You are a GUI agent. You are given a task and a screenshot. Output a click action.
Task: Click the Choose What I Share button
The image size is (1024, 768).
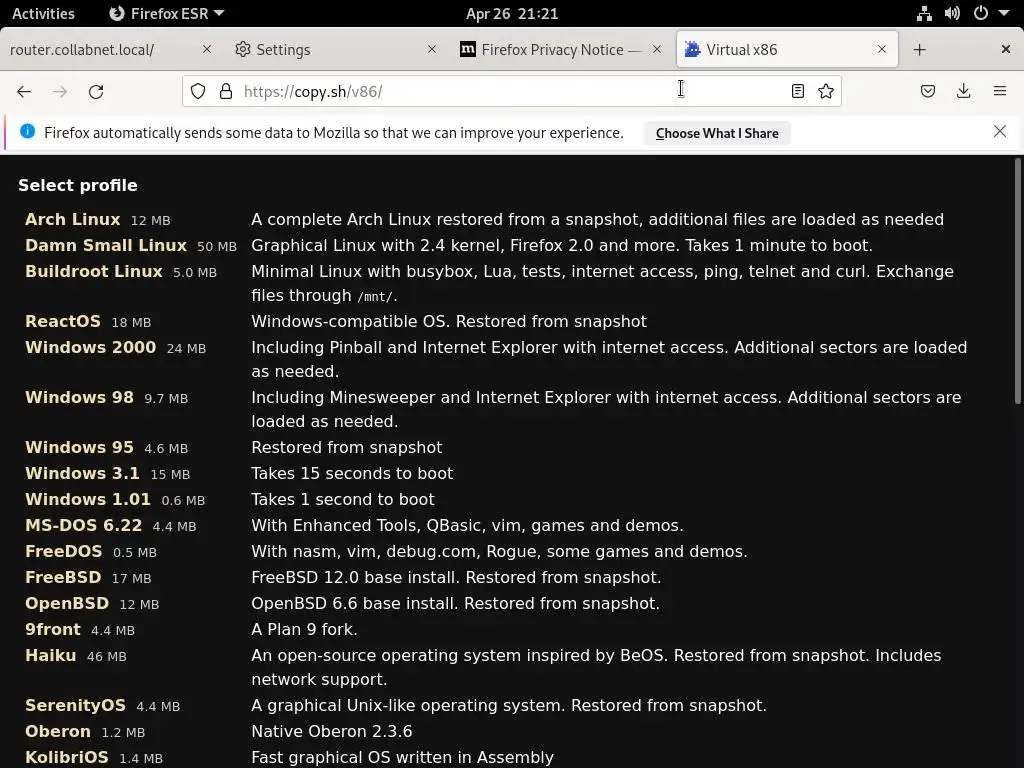tap(717, 133)
